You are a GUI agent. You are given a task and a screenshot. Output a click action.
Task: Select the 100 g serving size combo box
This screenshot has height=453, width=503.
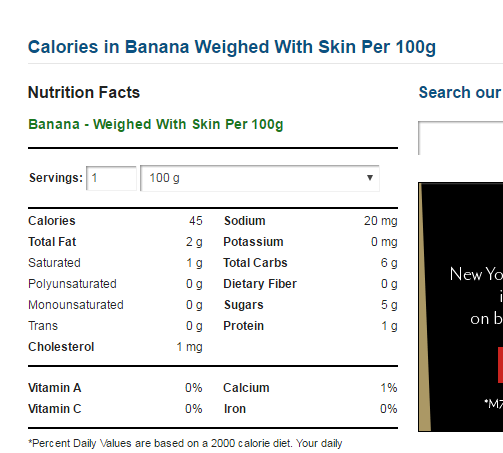(x=260, y=178)
